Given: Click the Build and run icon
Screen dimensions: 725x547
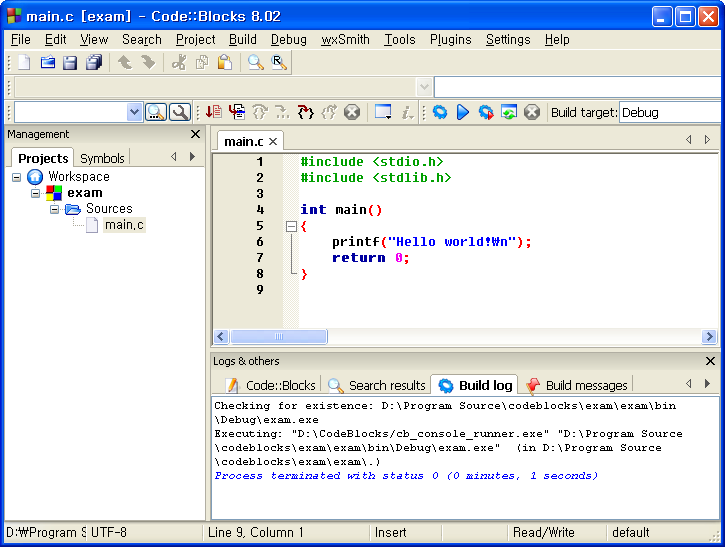Looking at the screenshot, I should pos(485,113).
